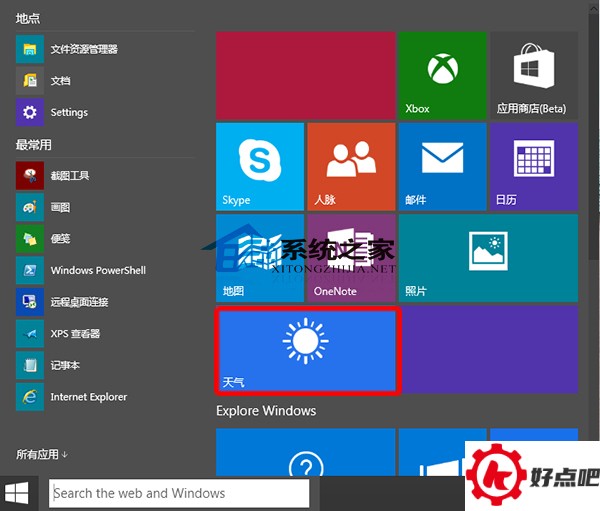Click the '远程桌面连接' text label

pos(80,302)
